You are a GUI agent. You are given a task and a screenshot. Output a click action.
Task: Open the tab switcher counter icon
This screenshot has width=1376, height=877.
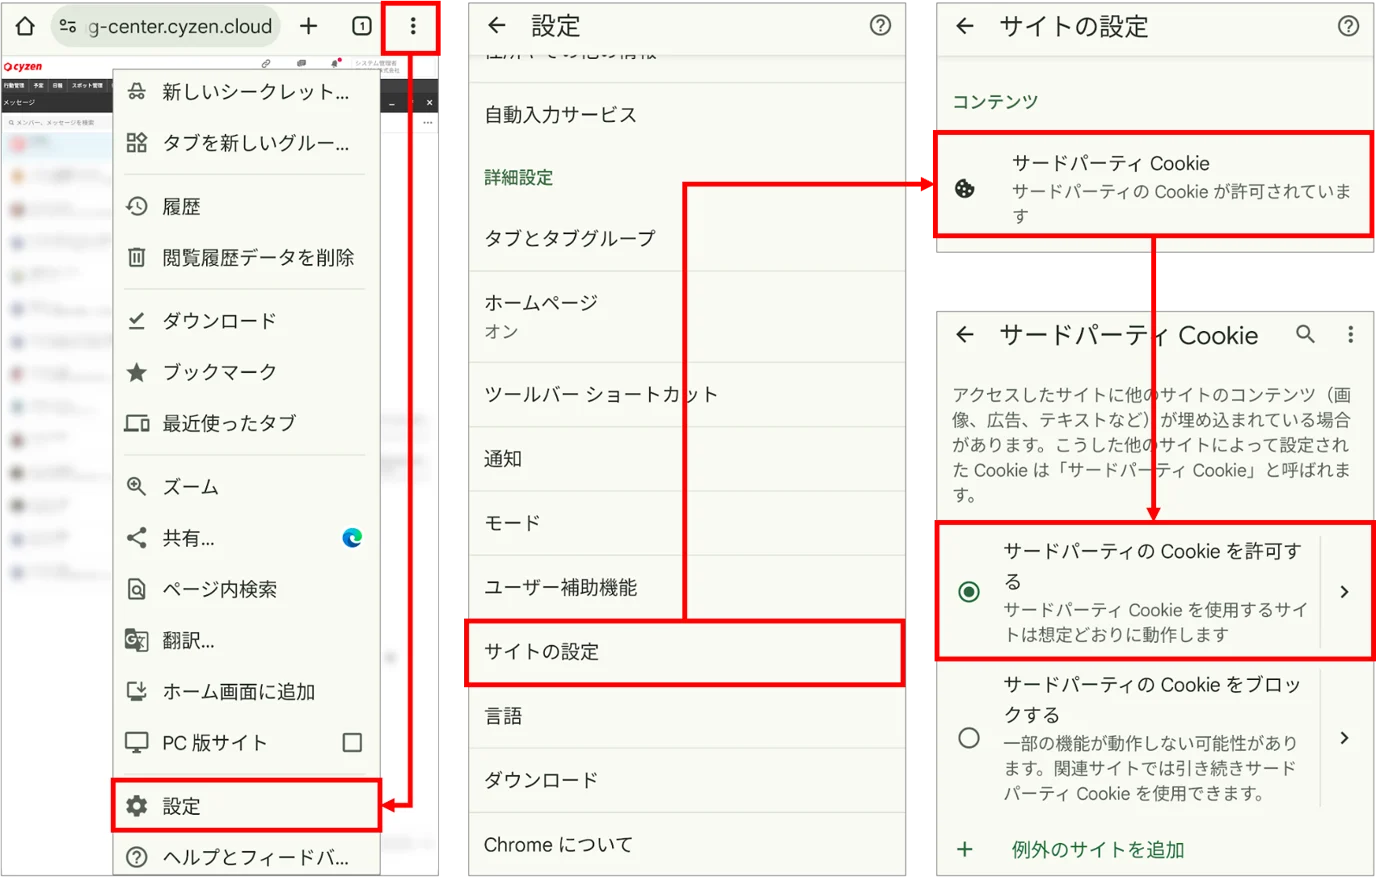tap(362, 26)
